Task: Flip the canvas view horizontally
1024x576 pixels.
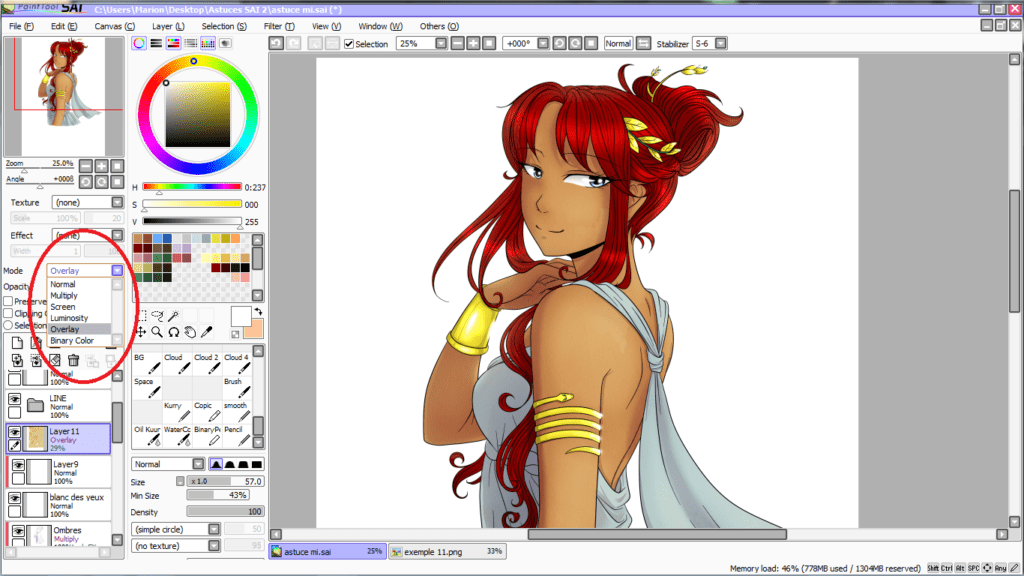Action: pos(643,43)
